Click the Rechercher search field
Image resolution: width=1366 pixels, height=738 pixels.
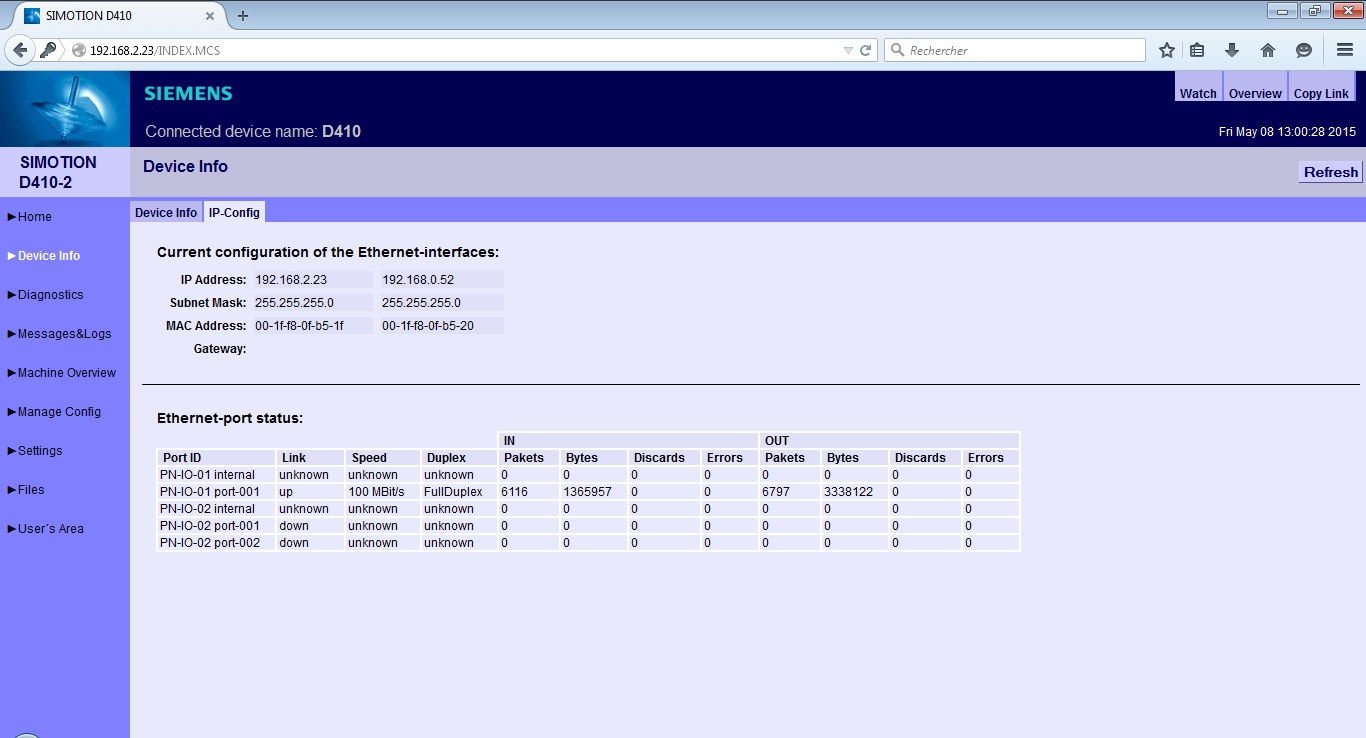tap(1015, 50)
